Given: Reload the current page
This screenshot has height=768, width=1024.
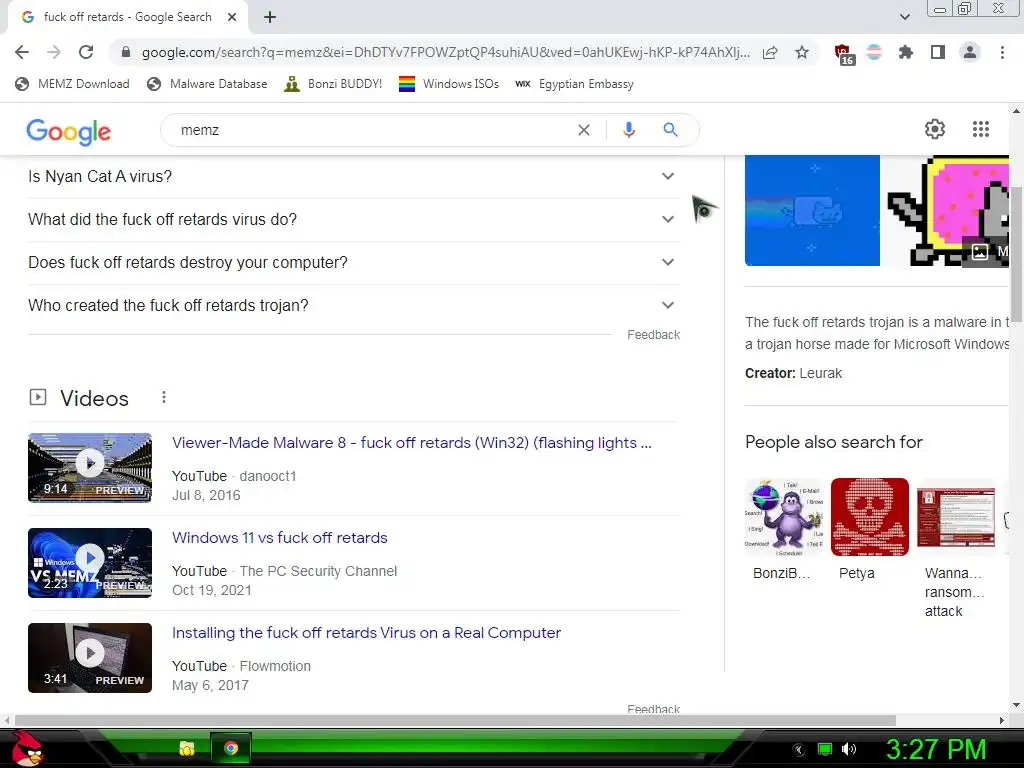Looking at the screenshot, I should tap(86, 52).
